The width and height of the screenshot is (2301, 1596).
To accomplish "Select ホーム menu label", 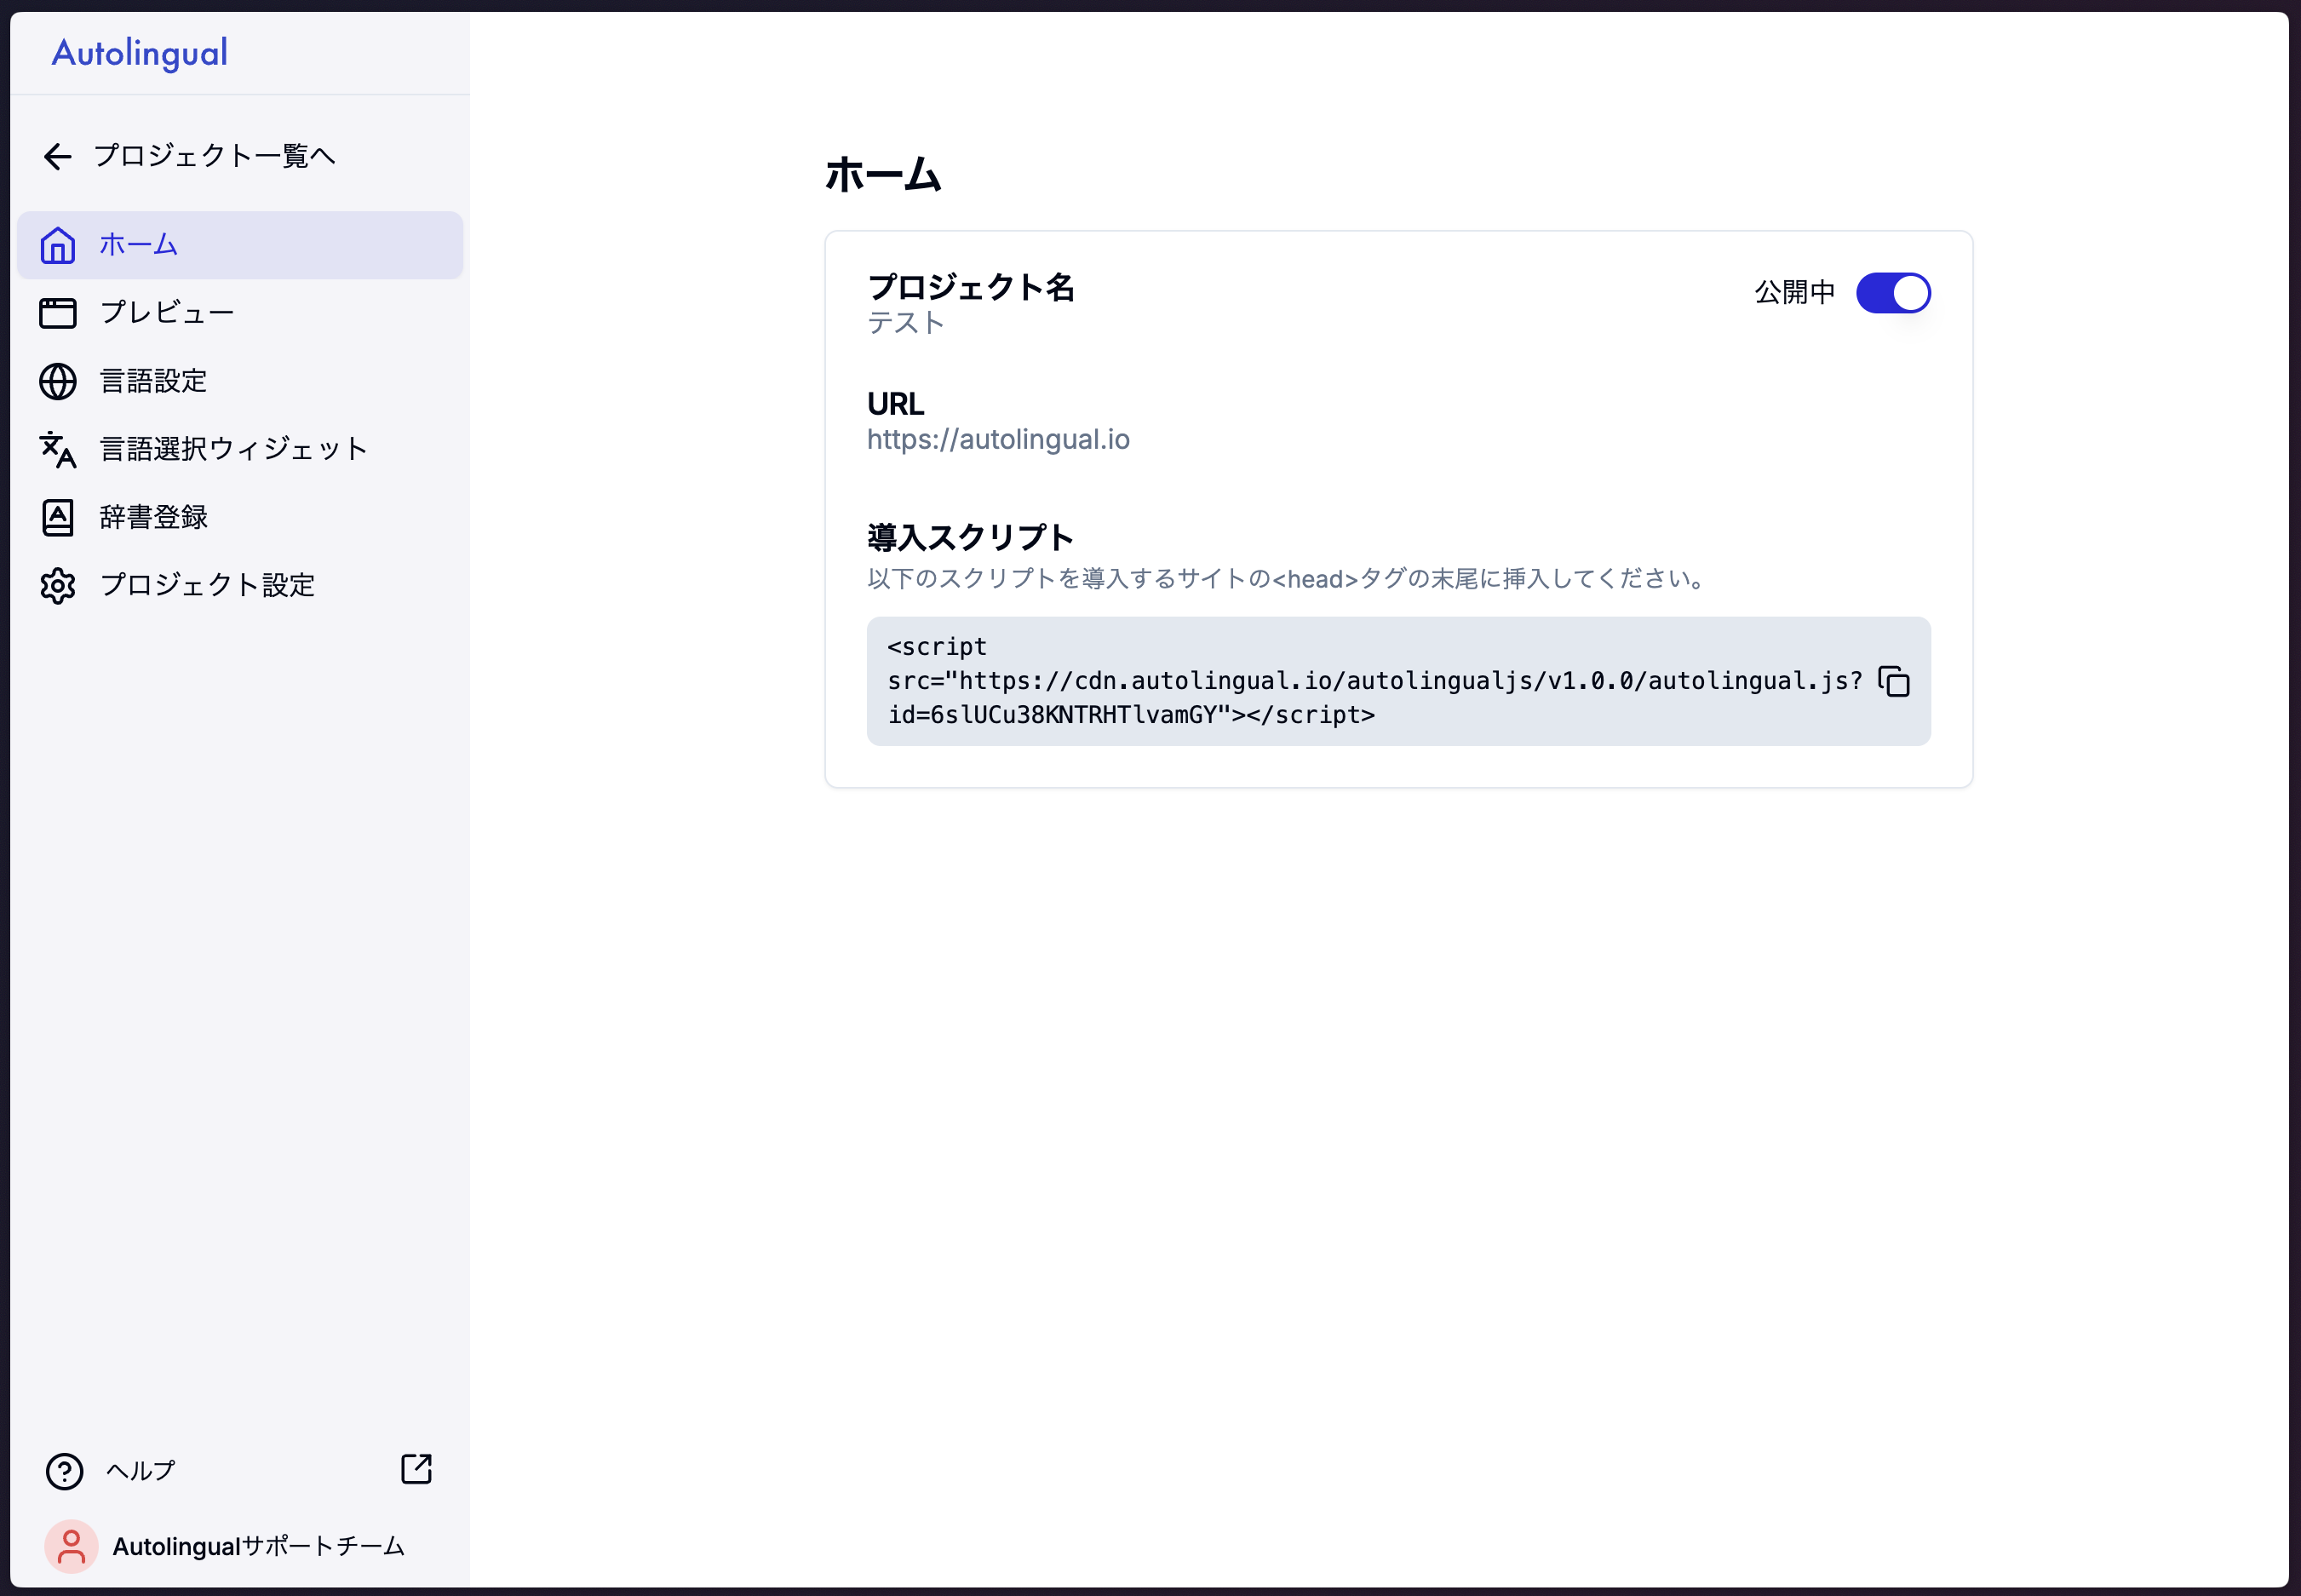I will coord(138,245).
